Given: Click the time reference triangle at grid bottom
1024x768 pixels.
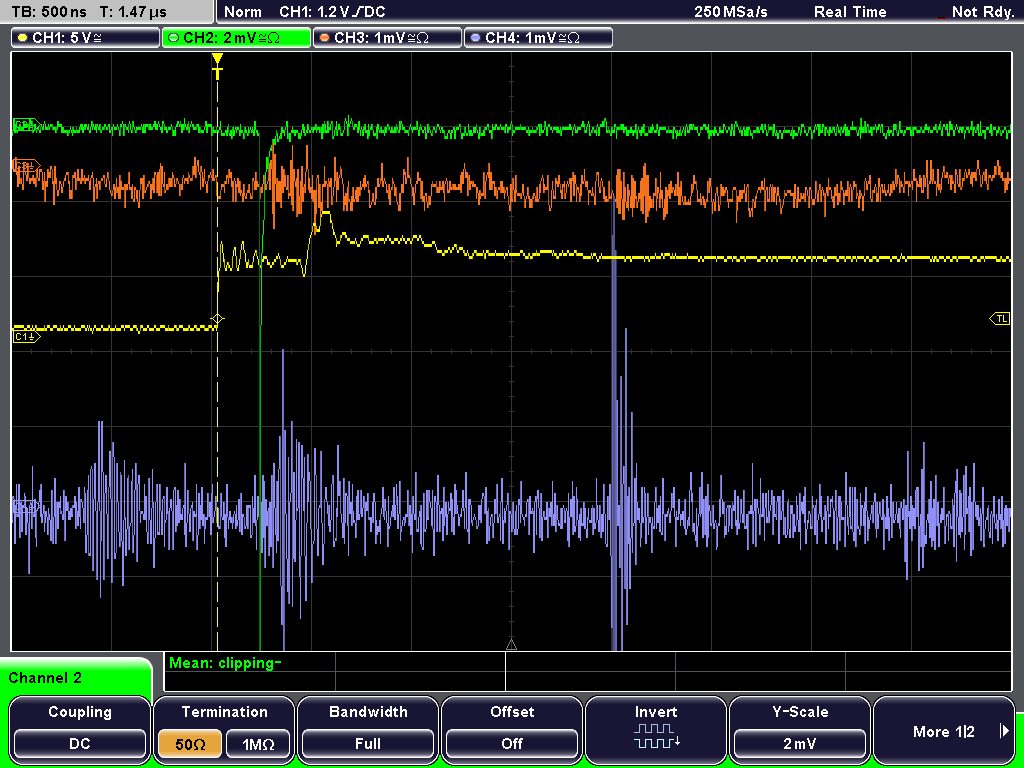Looking at the screenshot, I should 511,645.
